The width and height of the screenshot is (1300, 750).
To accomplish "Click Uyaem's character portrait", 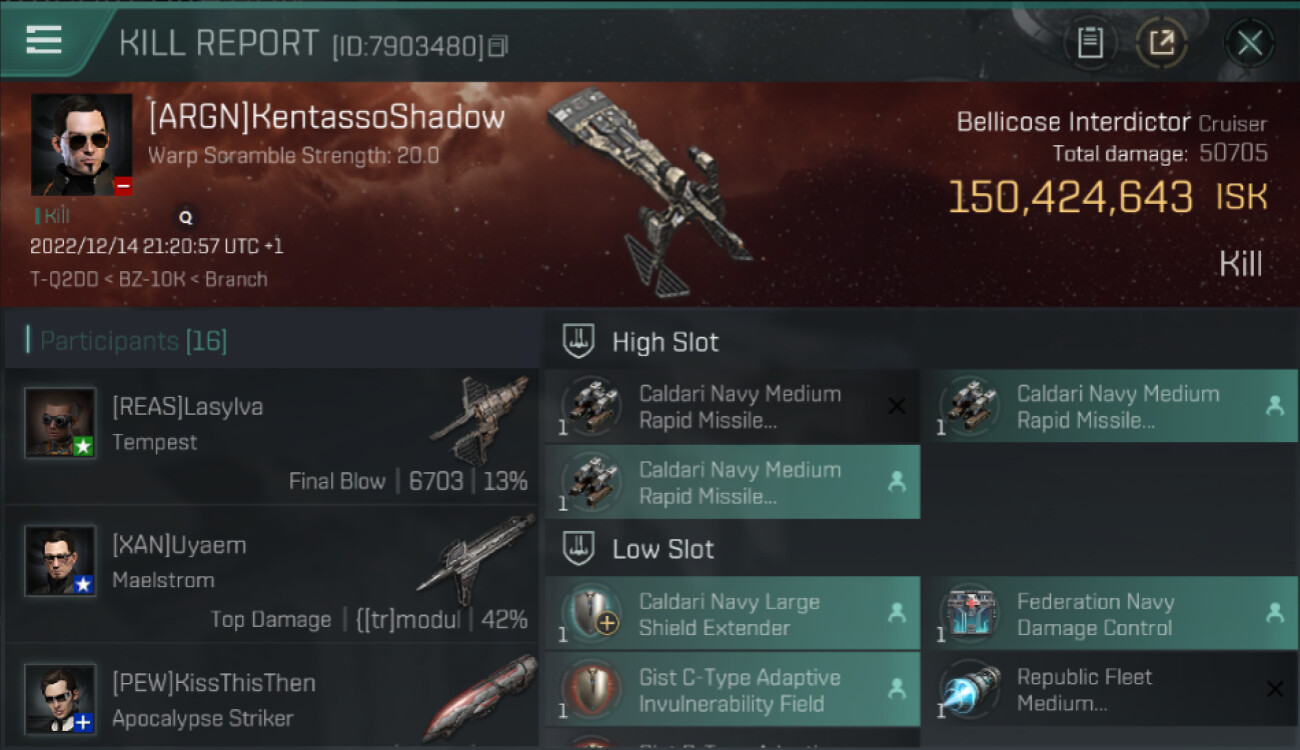I will (x=60, y=561).
